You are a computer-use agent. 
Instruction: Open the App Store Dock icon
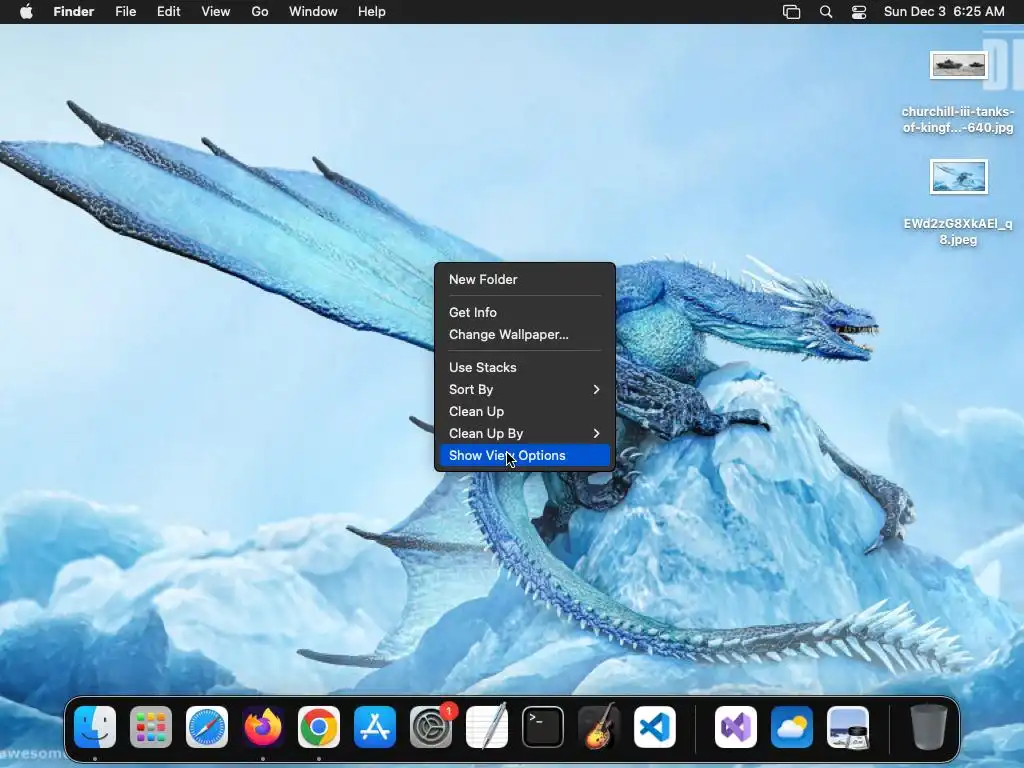[375, 727]
